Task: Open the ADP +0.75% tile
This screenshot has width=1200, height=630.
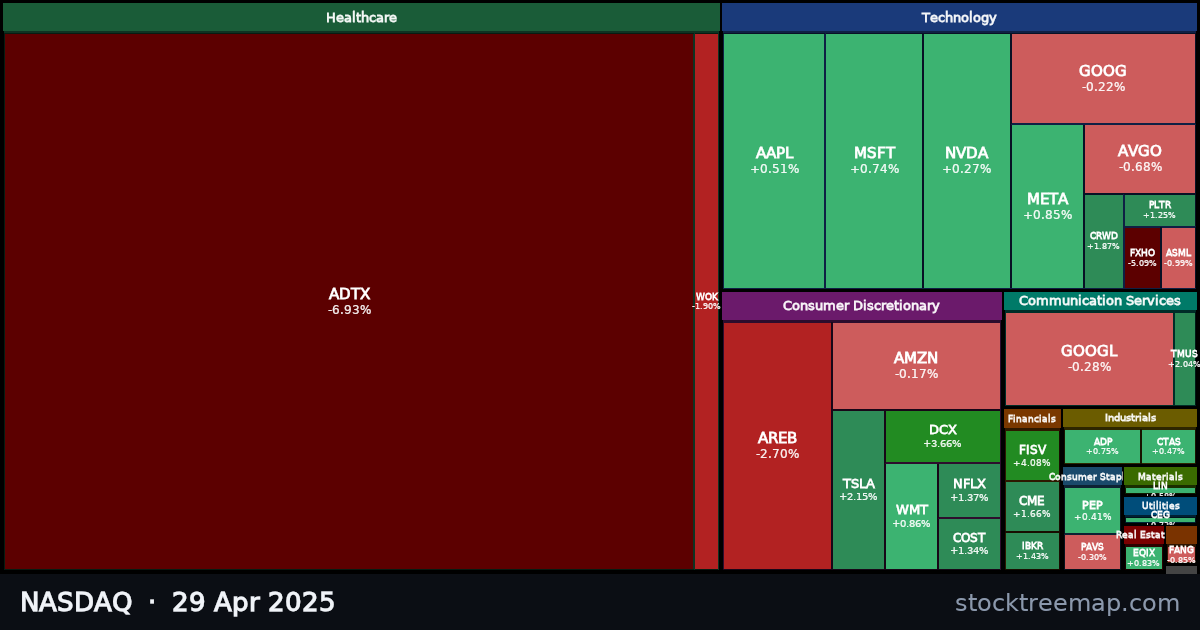Action: [x=1102, y=446]
